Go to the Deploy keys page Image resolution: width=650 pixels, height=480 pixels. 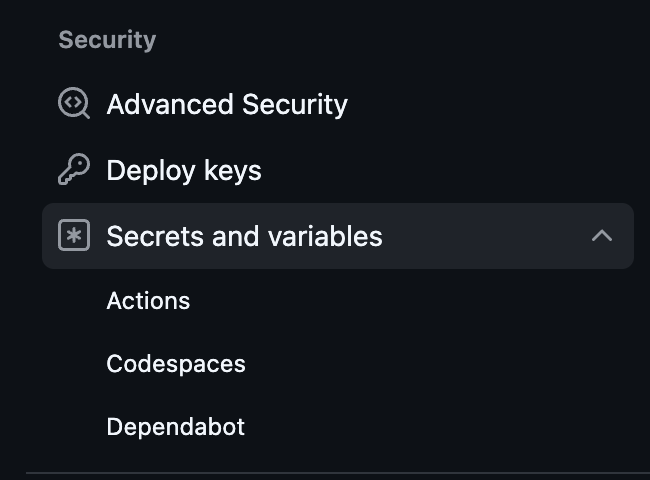[184, 170]
